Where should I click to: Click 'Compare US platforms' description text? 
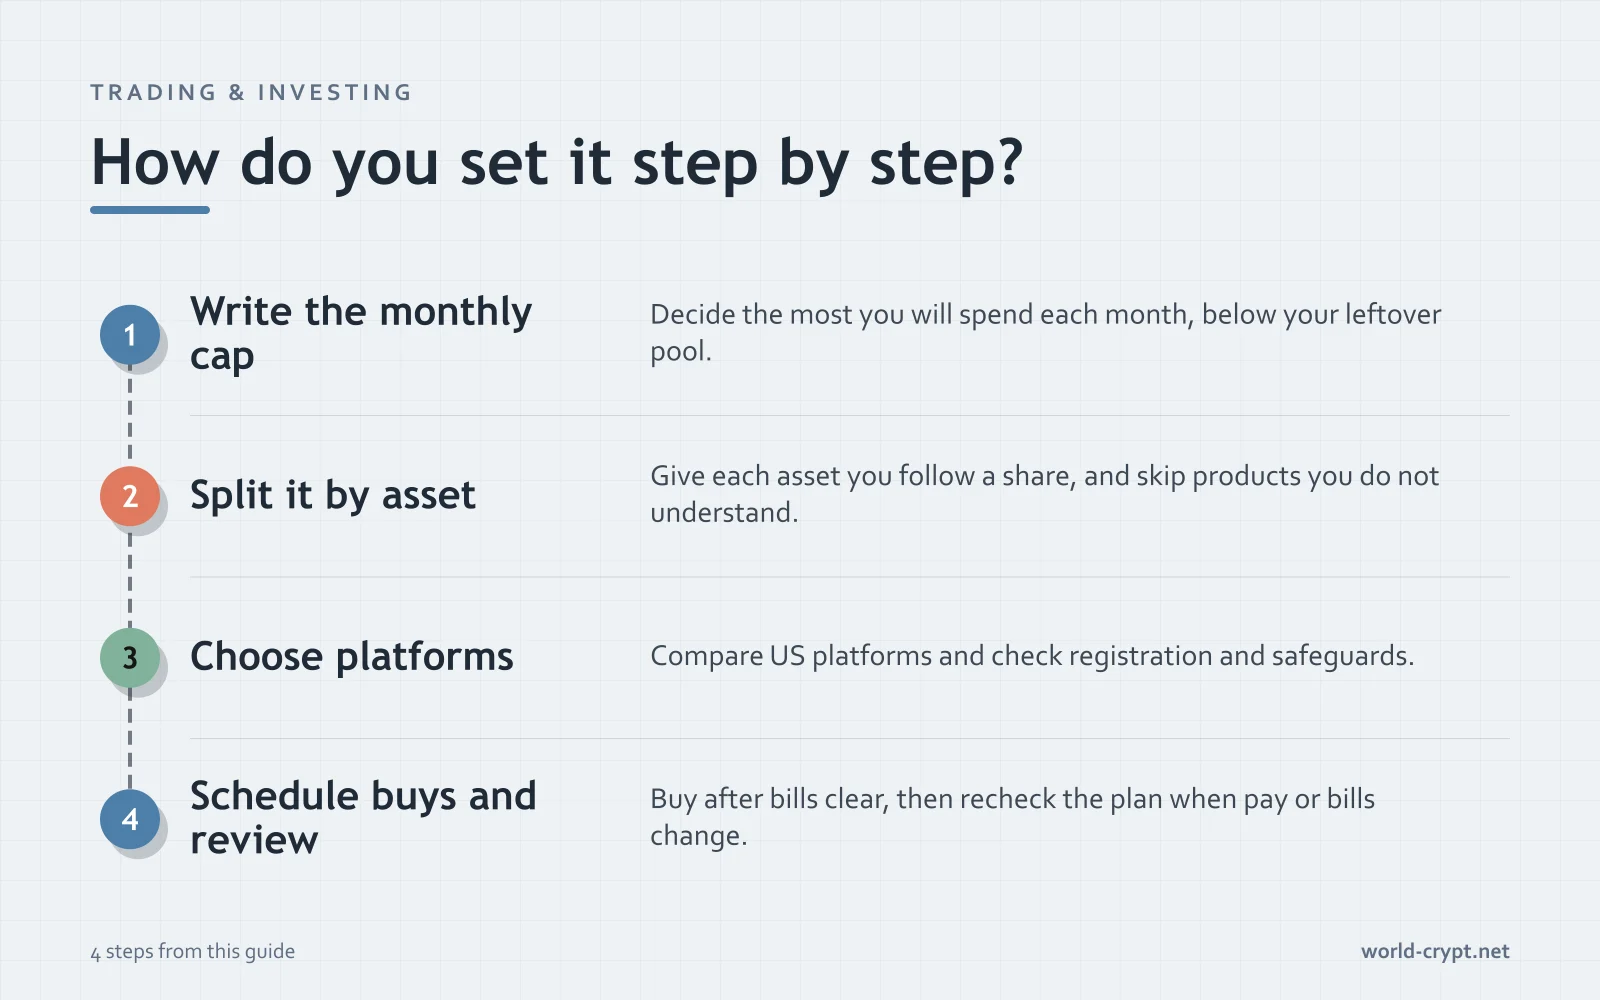(1032, 656)
